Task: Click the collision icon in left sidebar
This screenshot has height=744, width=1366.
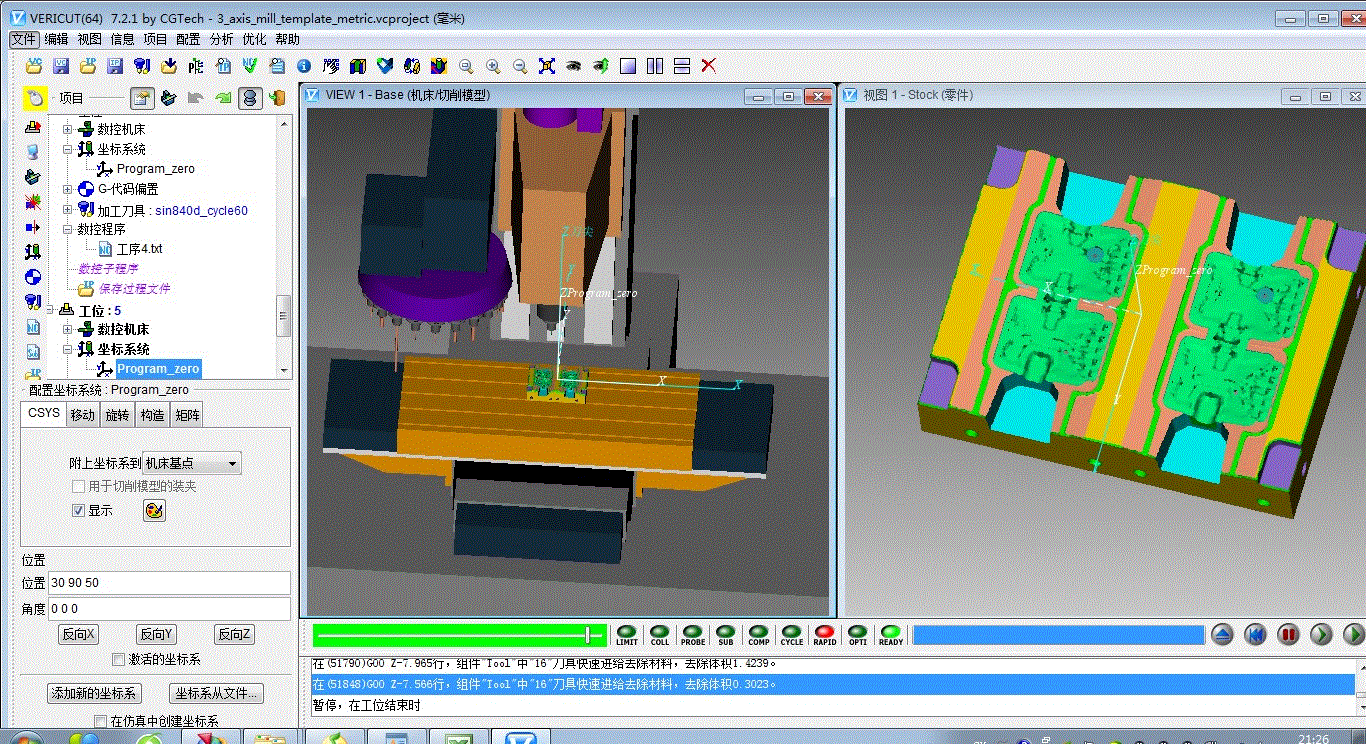Action: point(33,201)
